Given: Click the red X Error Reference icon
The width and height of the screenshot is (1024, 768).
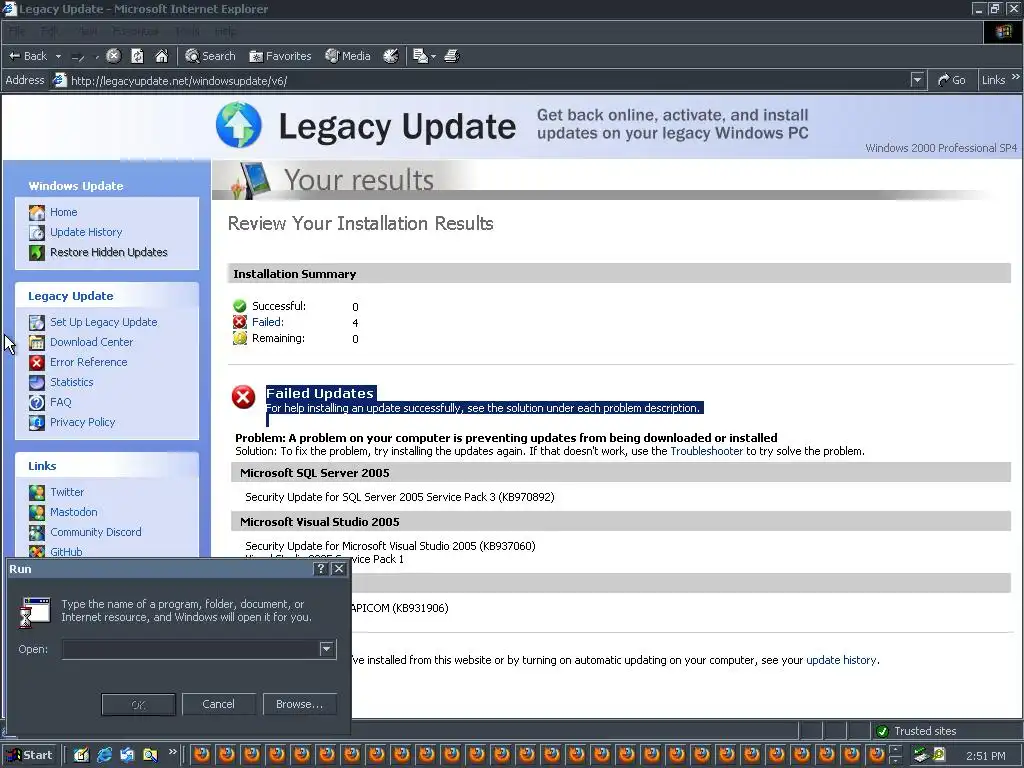Looking at the screenshot, I should click(x=37, y=362).
